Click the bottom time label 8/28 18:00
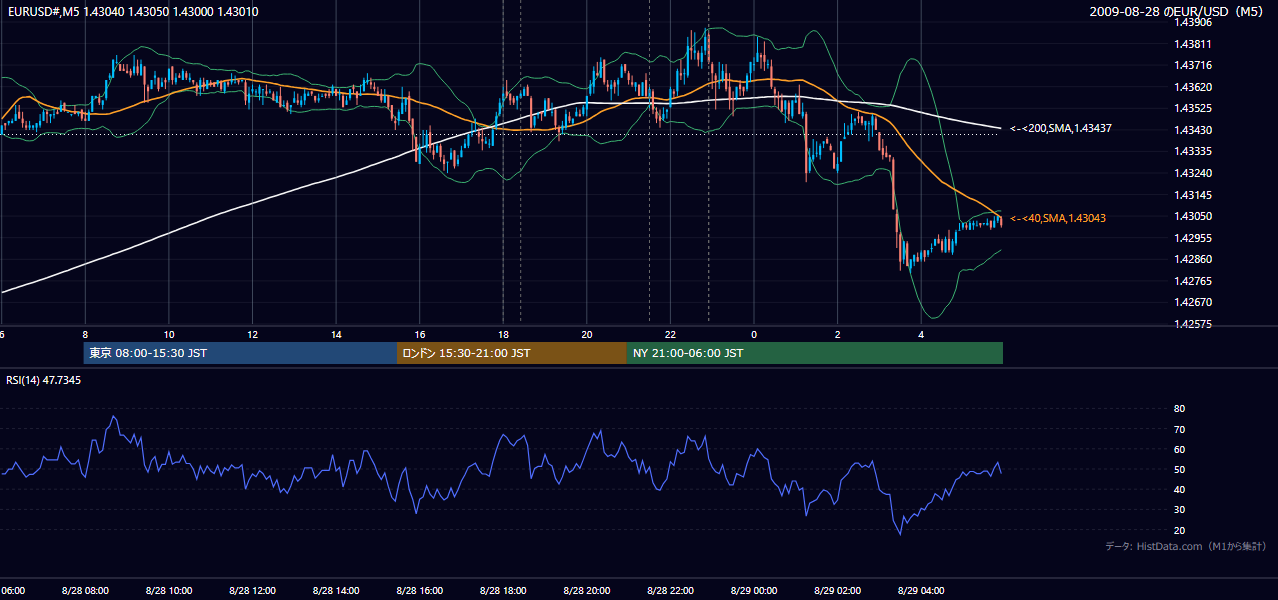This screenshot has height=600, width=1278. pyautogui.click(x=503, y=590)
